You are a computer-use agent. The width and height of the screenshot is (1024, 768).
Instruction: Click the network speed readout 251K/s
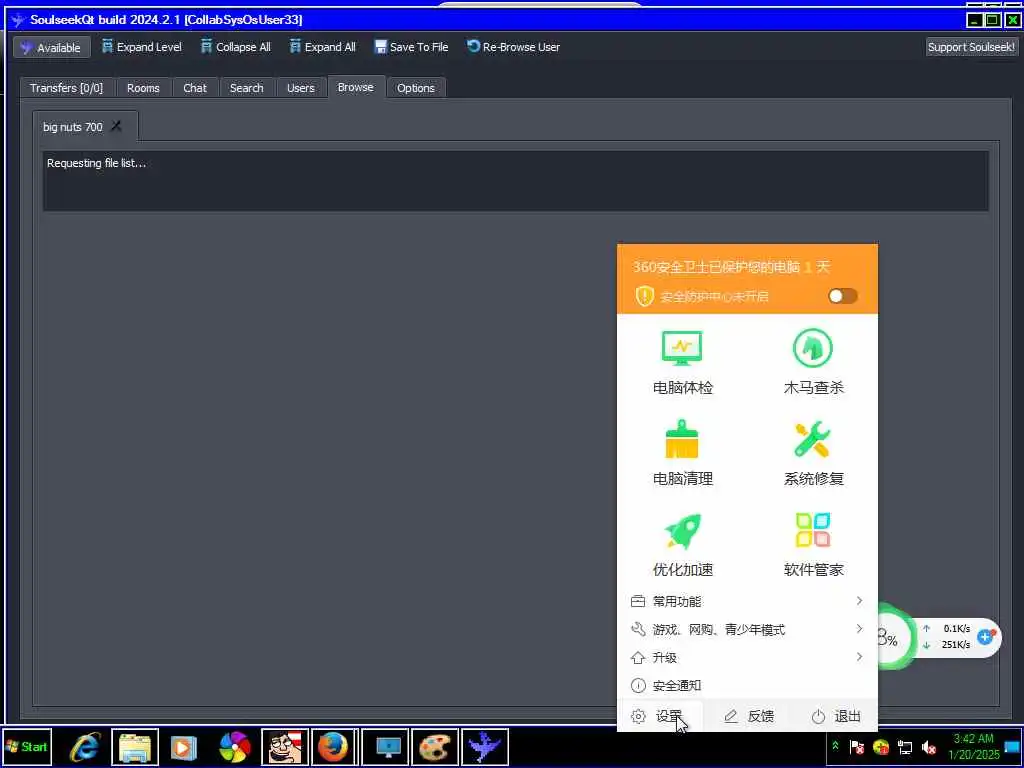coord(955,645)
